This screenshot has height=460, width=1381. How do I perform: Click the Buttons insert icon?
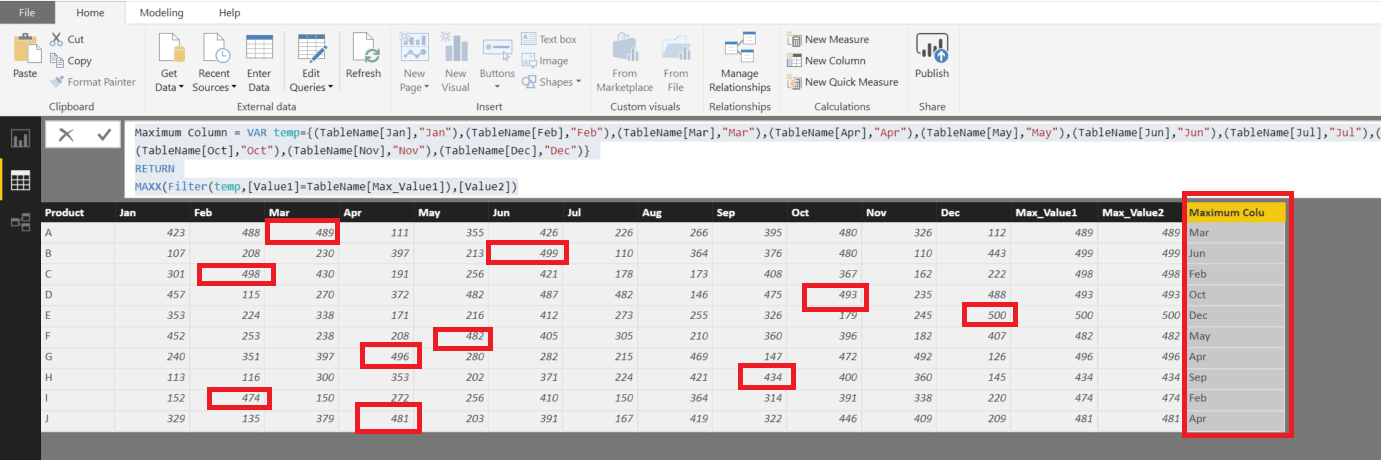[x=497, y=48]
